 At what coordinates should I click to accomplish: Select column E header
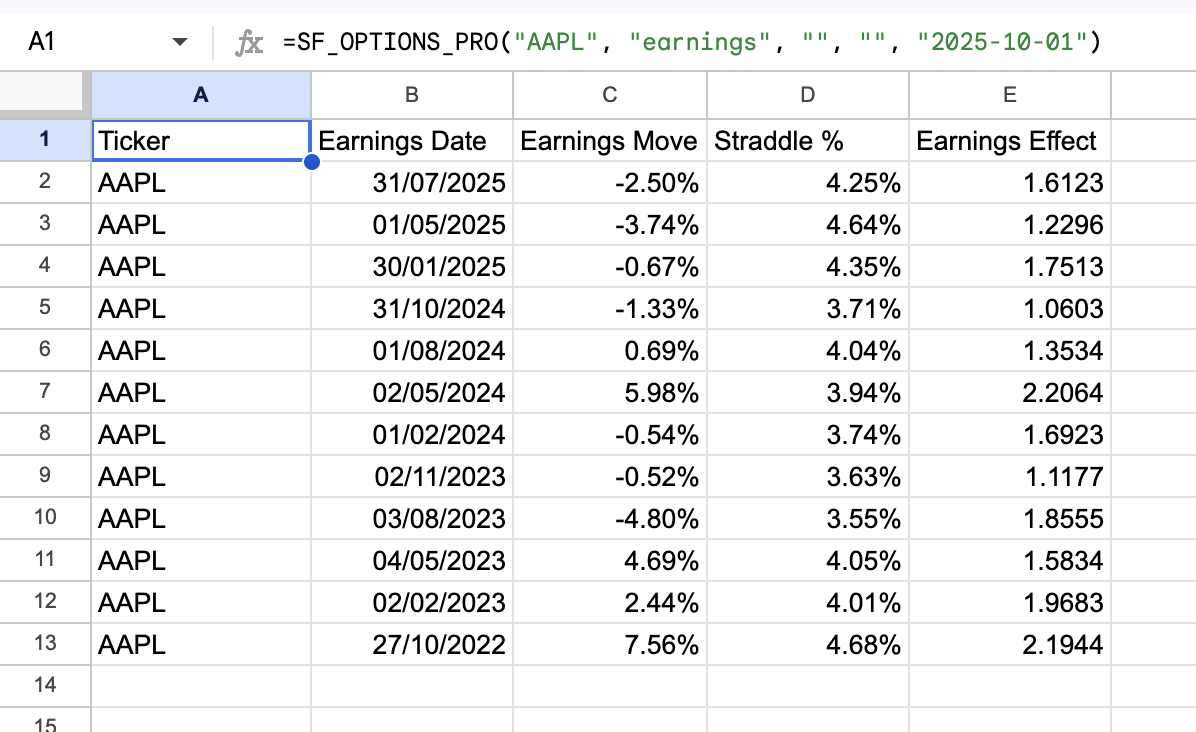1010,95
